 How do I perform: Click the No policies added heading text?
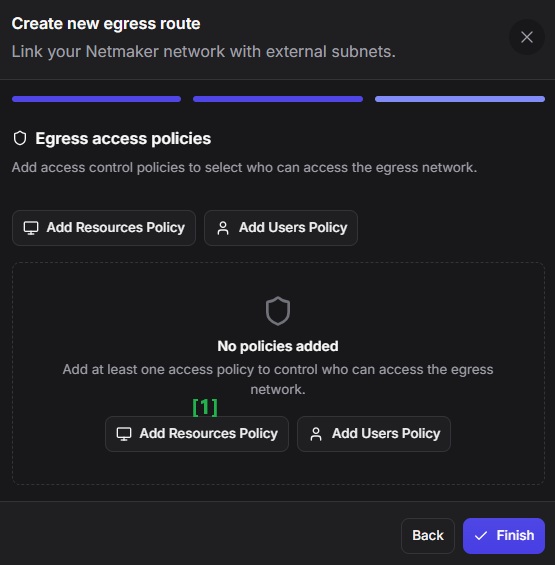[x=278, y=346]
